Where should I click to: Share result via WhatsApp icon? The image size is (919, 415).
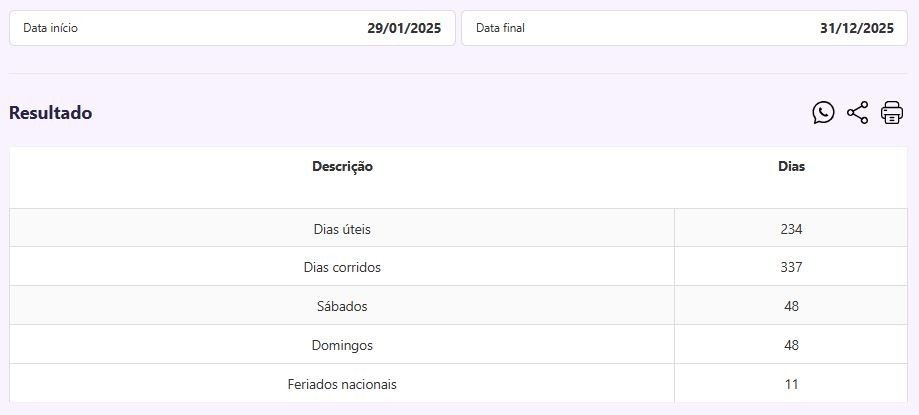coord(823,113)
